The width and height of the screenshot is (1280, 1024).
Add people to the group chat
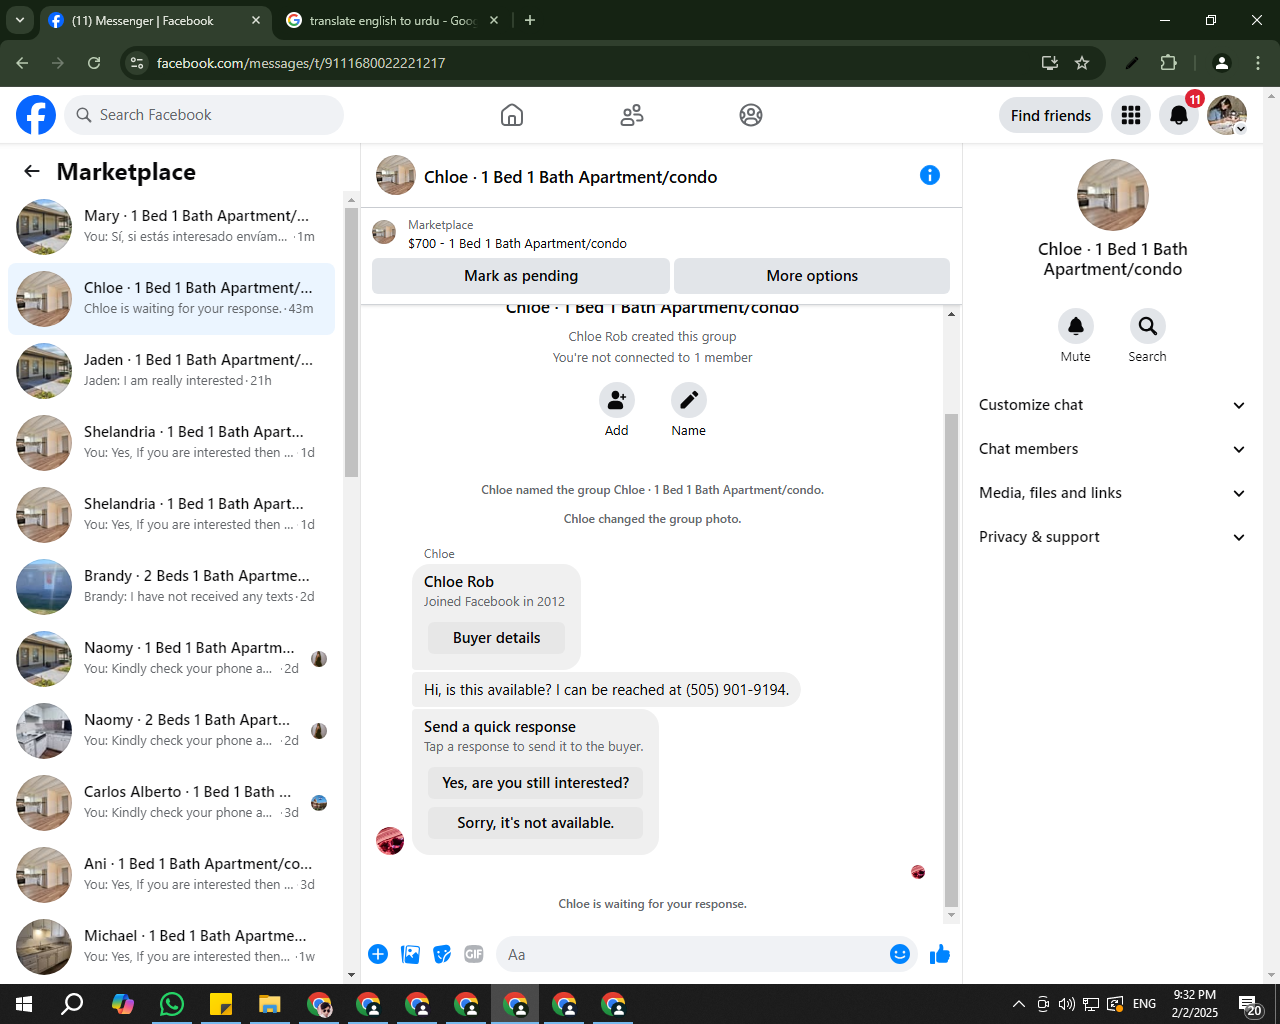click(x=617, y=400)
